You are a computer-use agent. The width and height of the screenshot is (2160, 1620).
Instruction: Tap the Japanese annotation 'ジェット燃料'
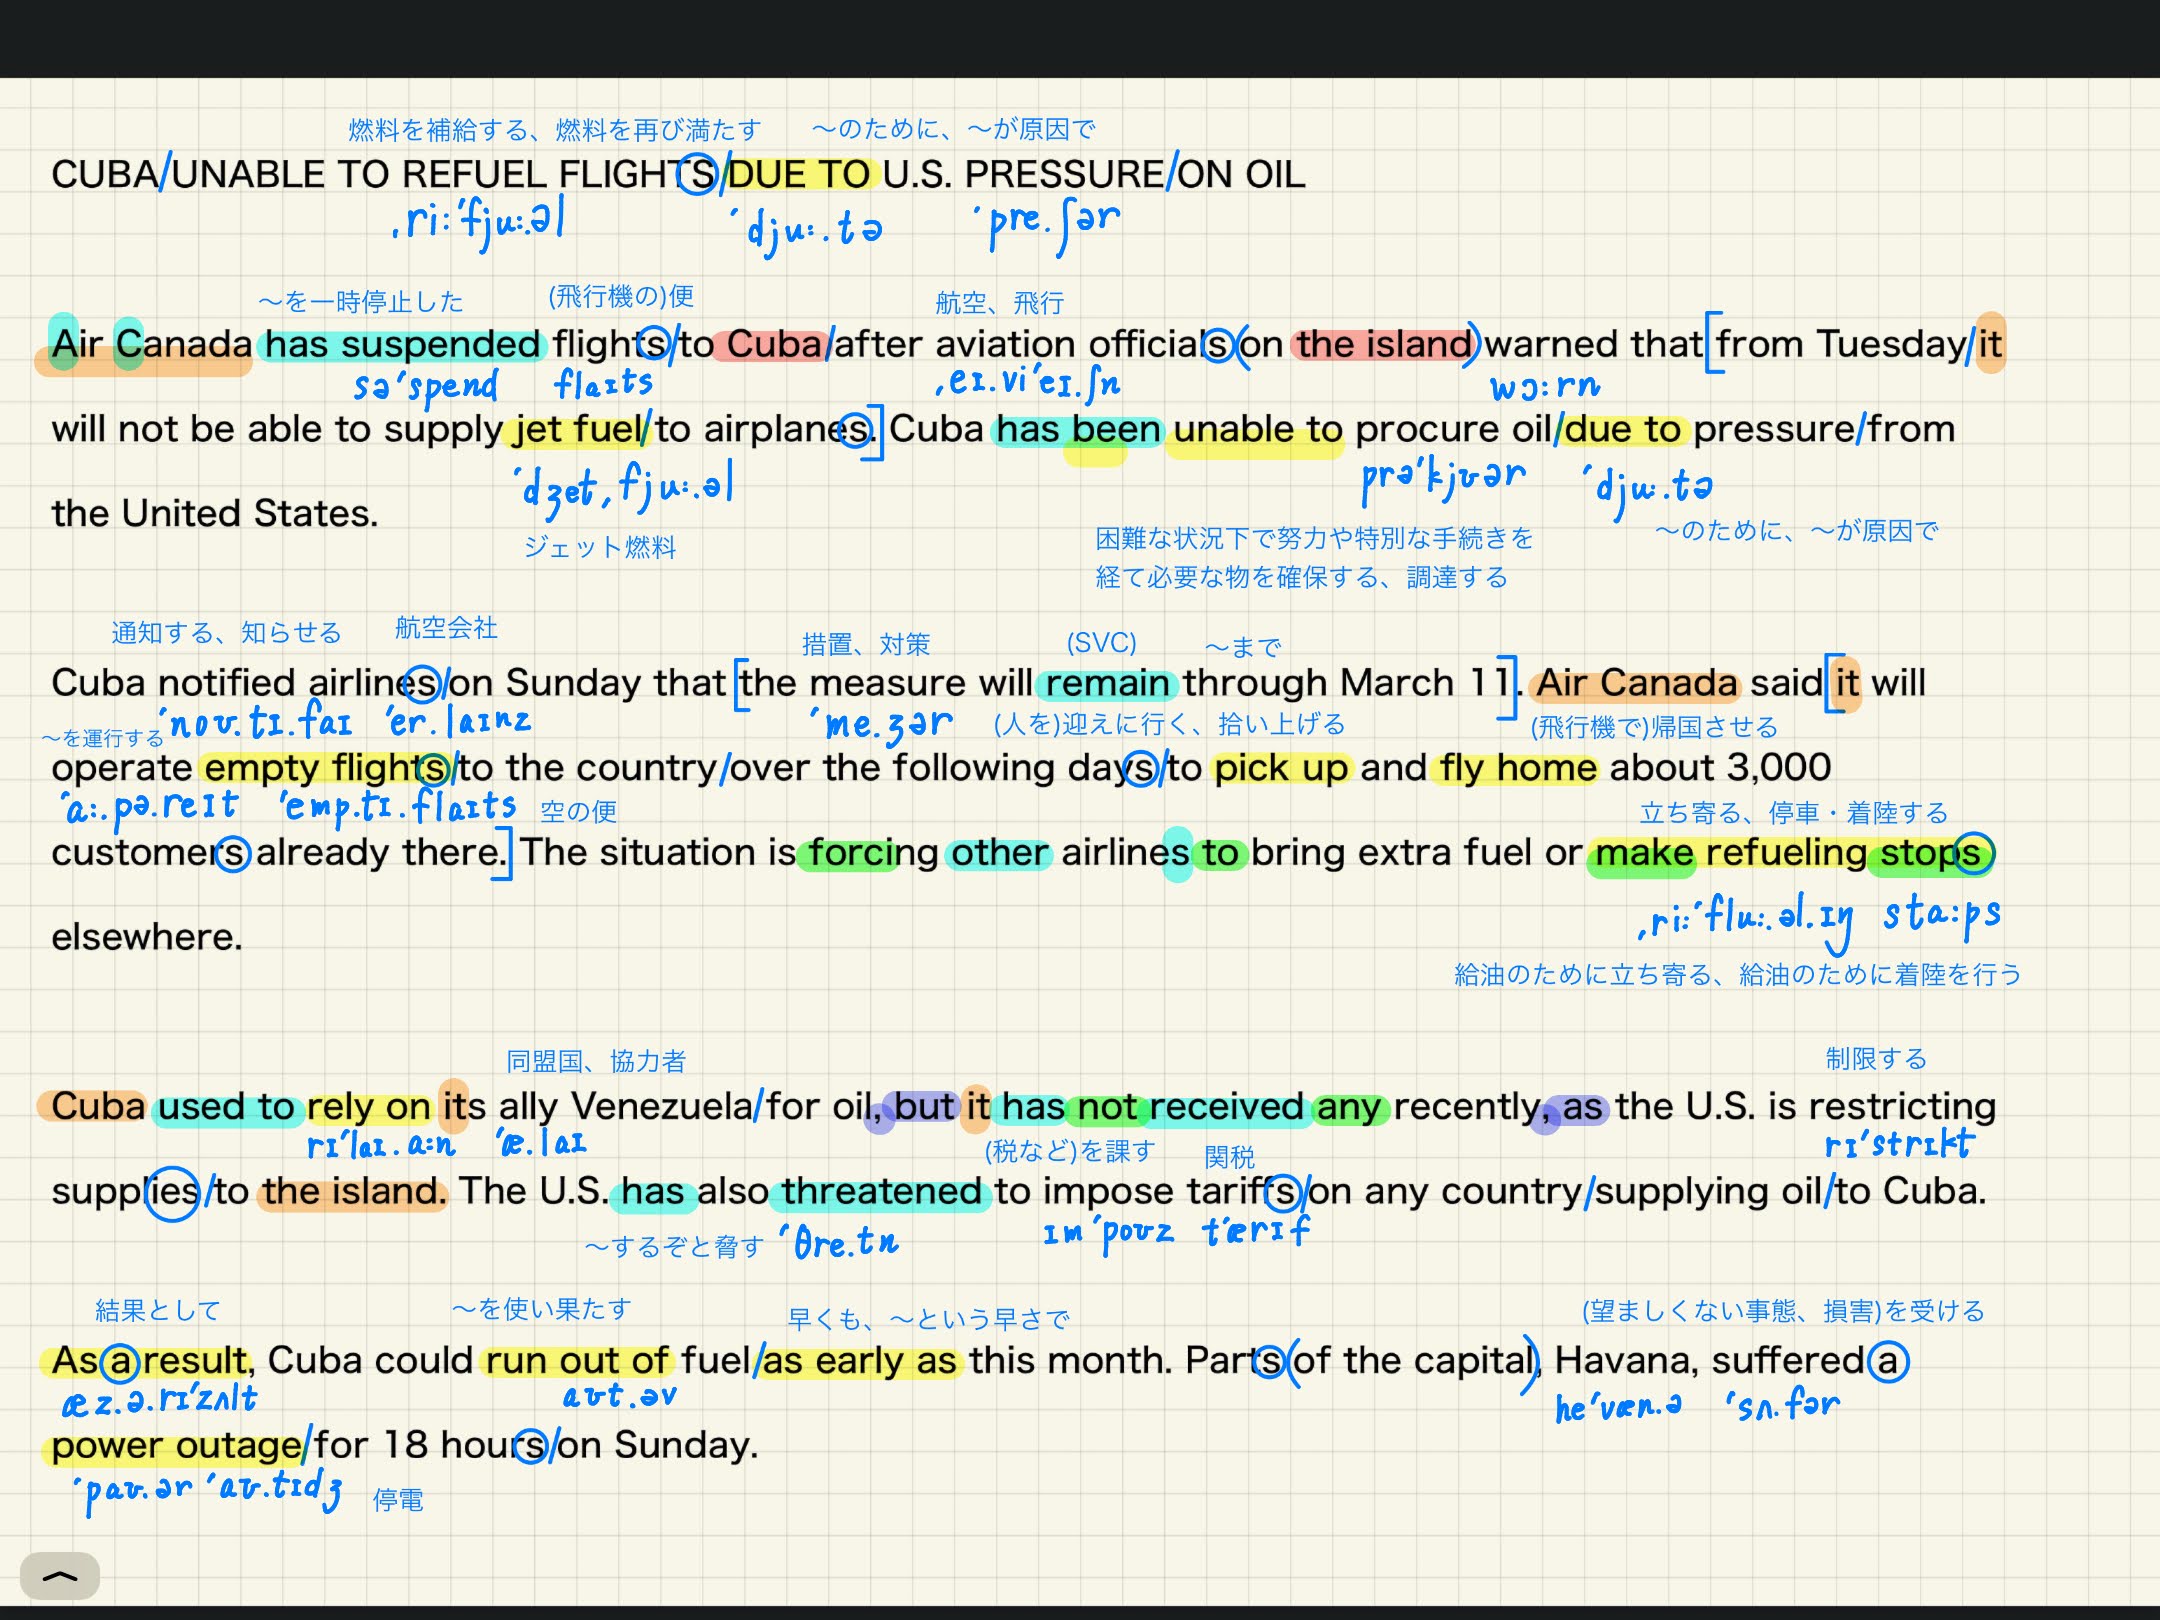(x=600, y=547)
